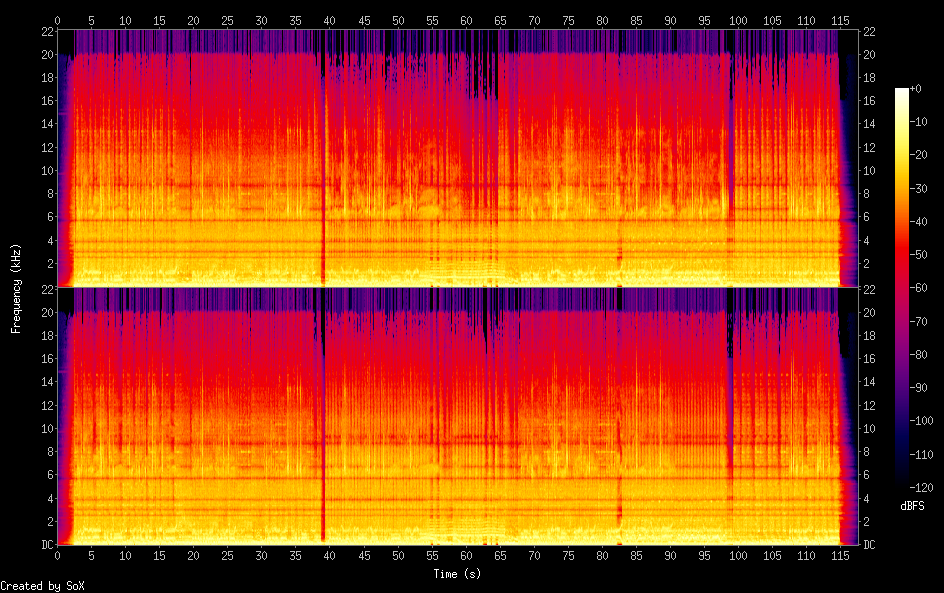Screen dimensions: 944x593
Task: Click the "Frequency (kHz)" axis label
Action: pyautogui.click(x=16, y=288)
